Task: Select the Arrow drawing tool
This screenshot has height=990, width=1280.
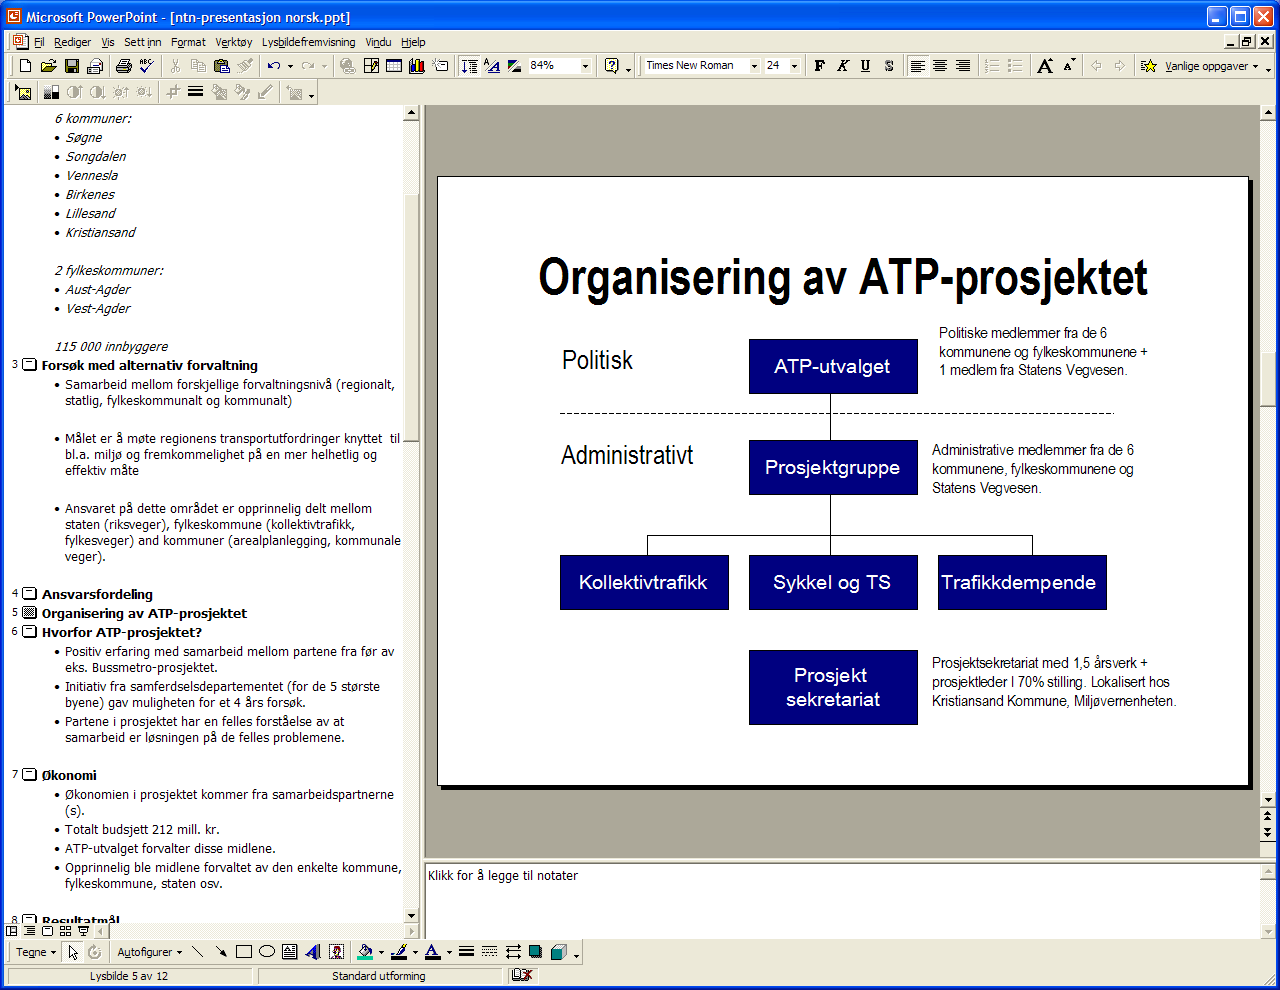Action: pos(221,952)
